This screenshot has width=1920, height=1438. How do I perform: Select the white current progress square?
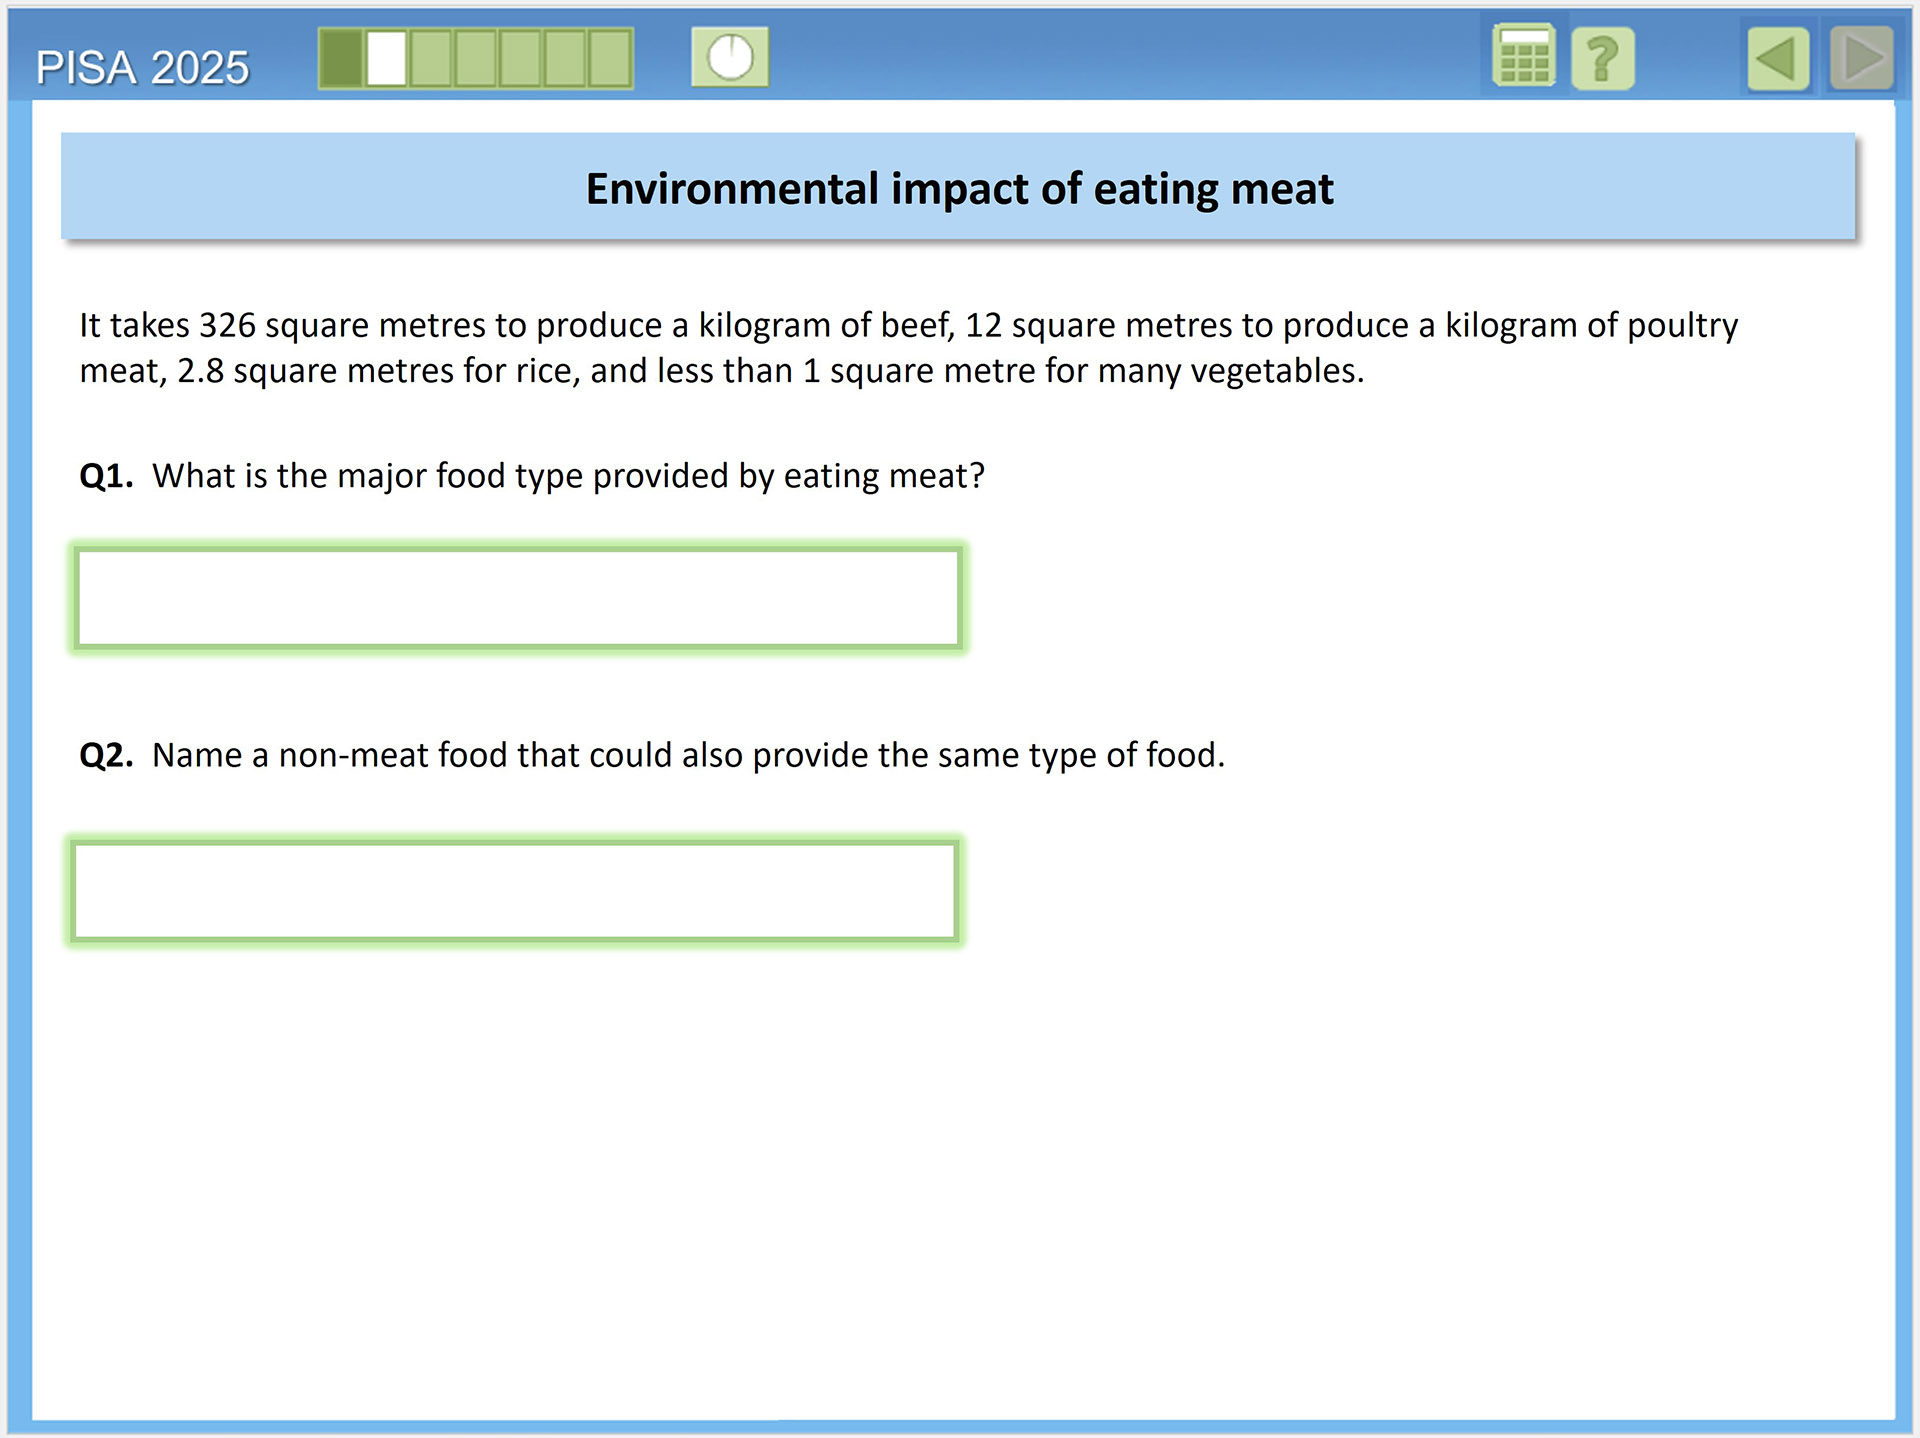[387, 58]
